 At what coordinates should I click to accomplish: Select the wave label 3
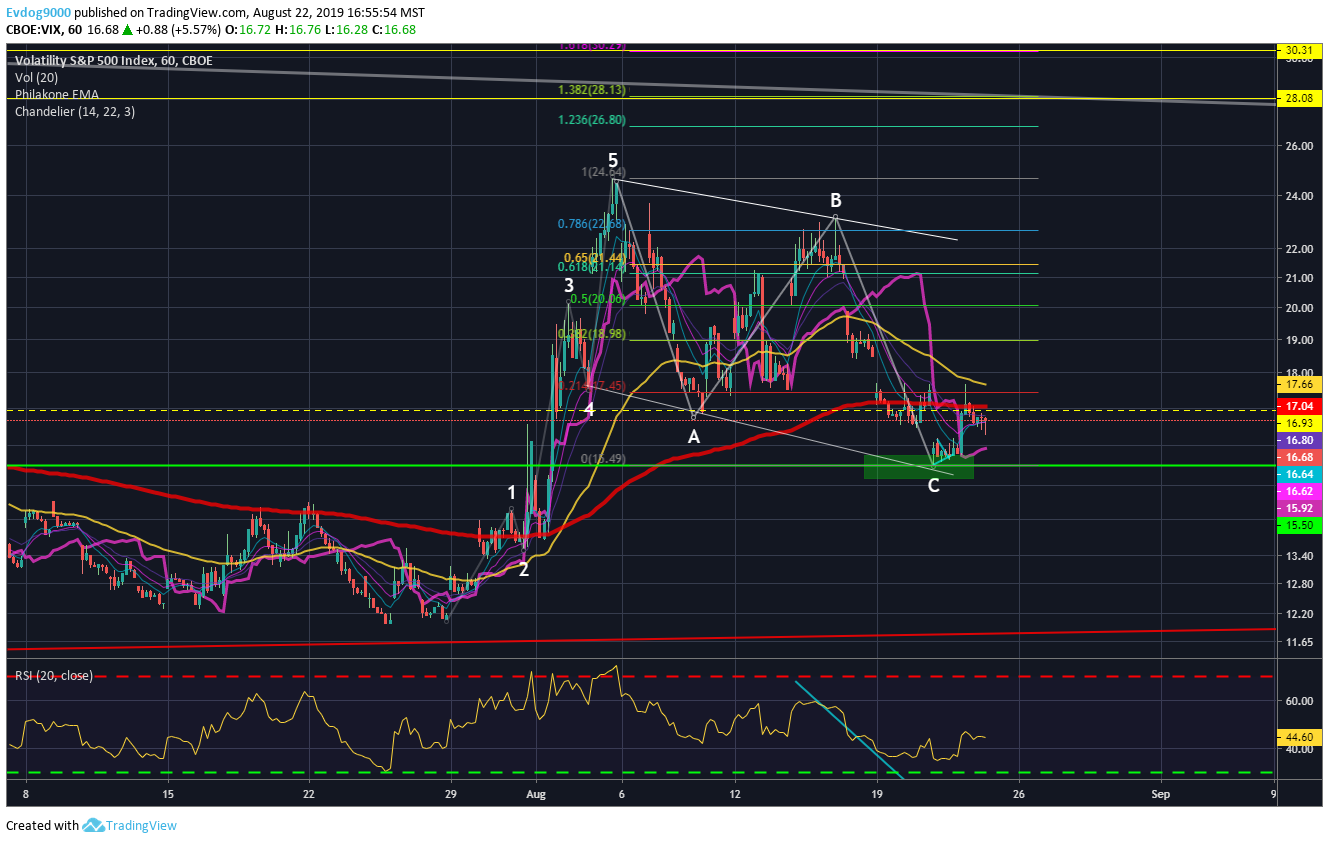tap(568, 285)
